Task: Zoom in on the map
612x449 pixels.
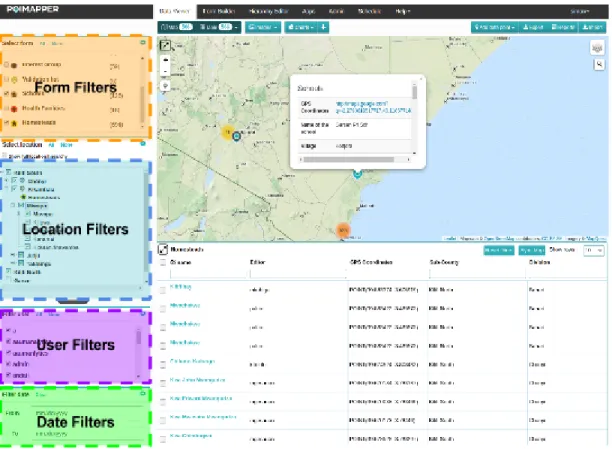Action: point(165,60)
